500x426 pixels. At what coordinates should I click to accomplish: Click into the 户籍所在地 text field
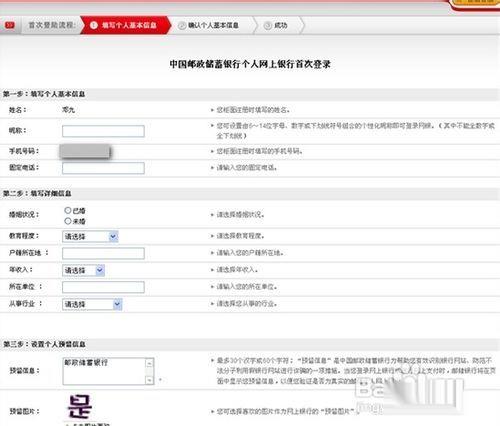[103, 253]
